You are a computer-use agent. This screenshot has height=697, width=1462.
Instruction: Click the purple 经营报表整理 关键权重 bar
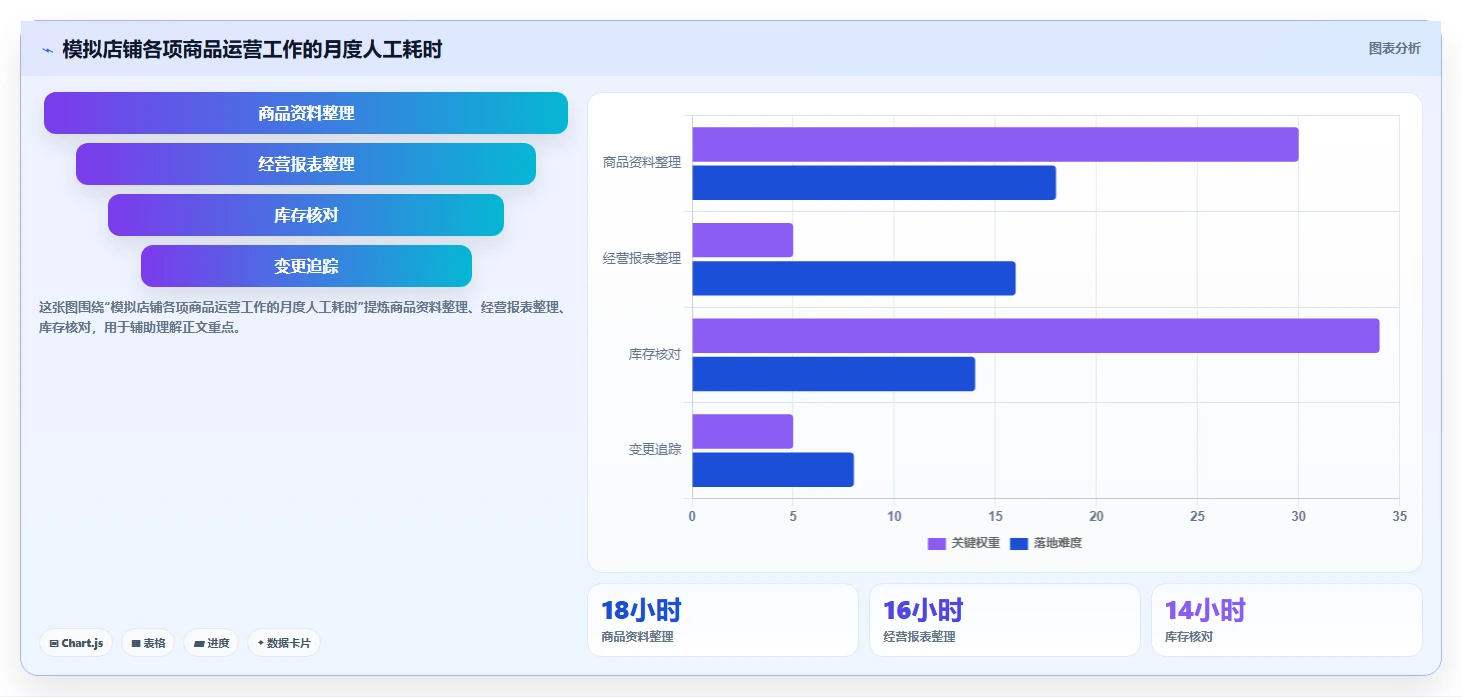click(742, 240)
